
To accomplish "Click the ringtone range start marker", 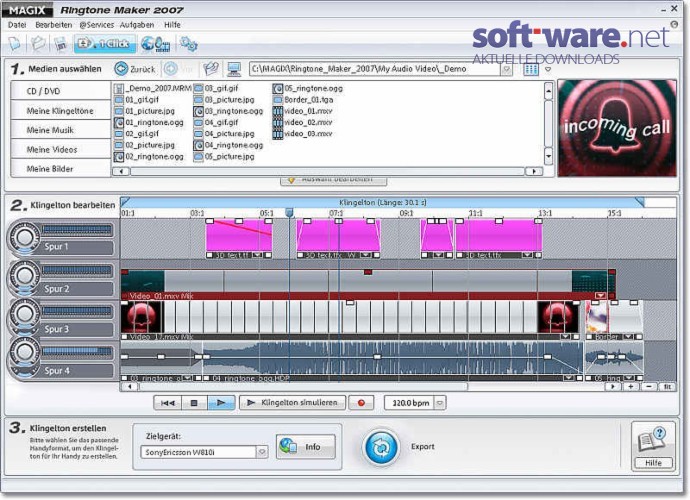I will tap(125, 202).
